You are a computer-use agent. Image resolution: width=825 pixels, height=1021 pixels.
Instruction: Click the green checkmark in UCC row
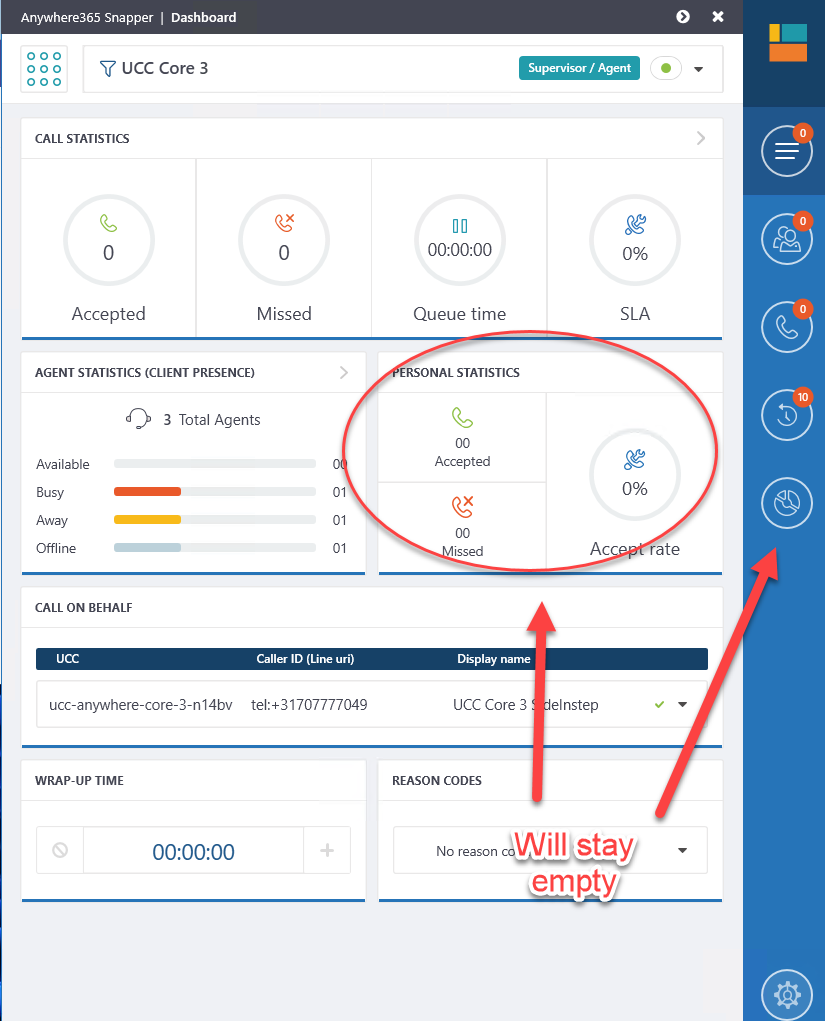click(660, 705)
